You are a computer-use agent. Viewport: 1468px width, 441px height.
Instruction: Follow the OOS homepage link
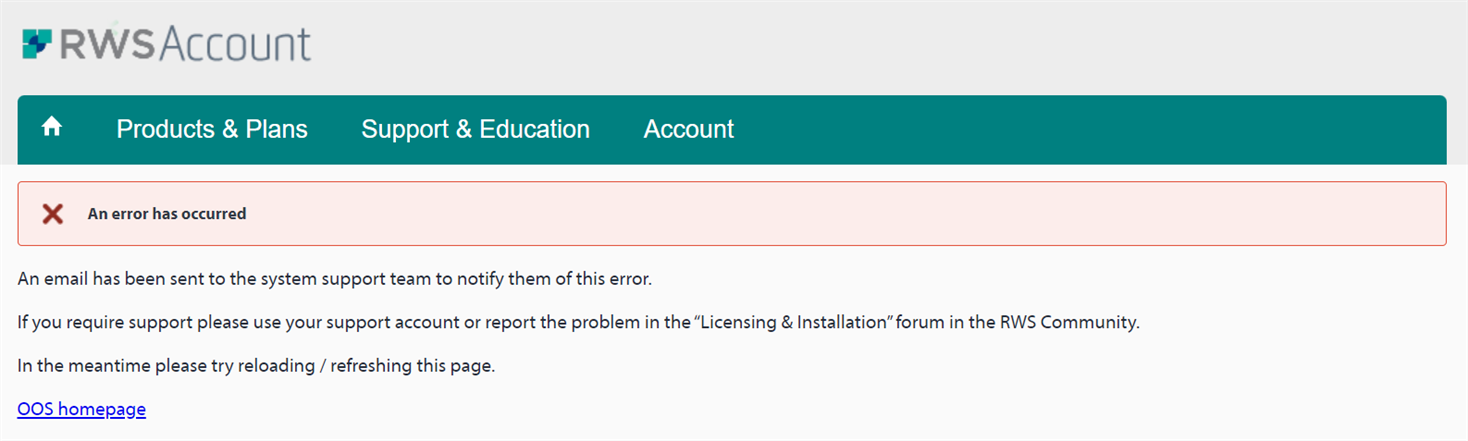(82, 409)
